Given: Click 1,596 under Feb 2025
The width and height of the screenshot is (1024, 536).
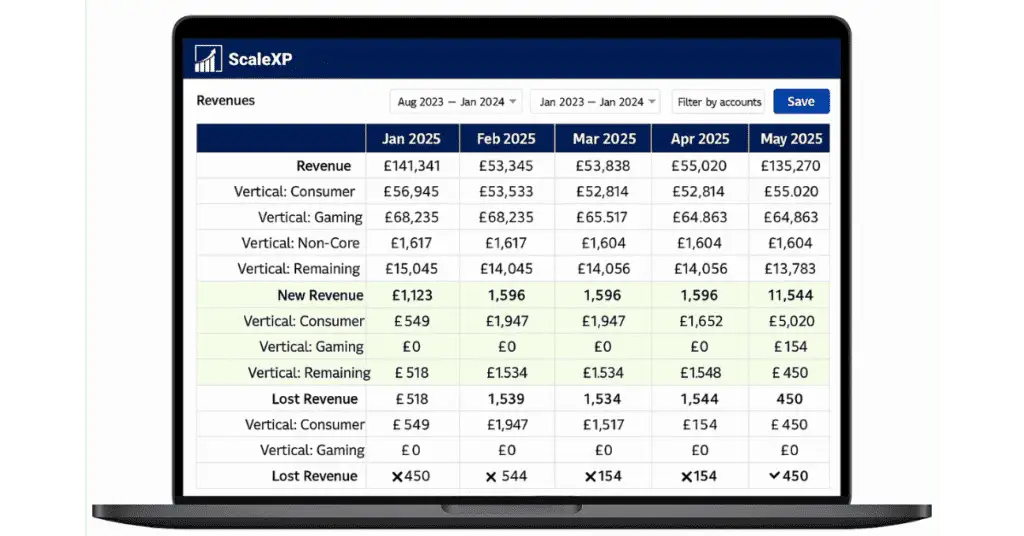Looking at the screenshot, I should tap(507, 295).
